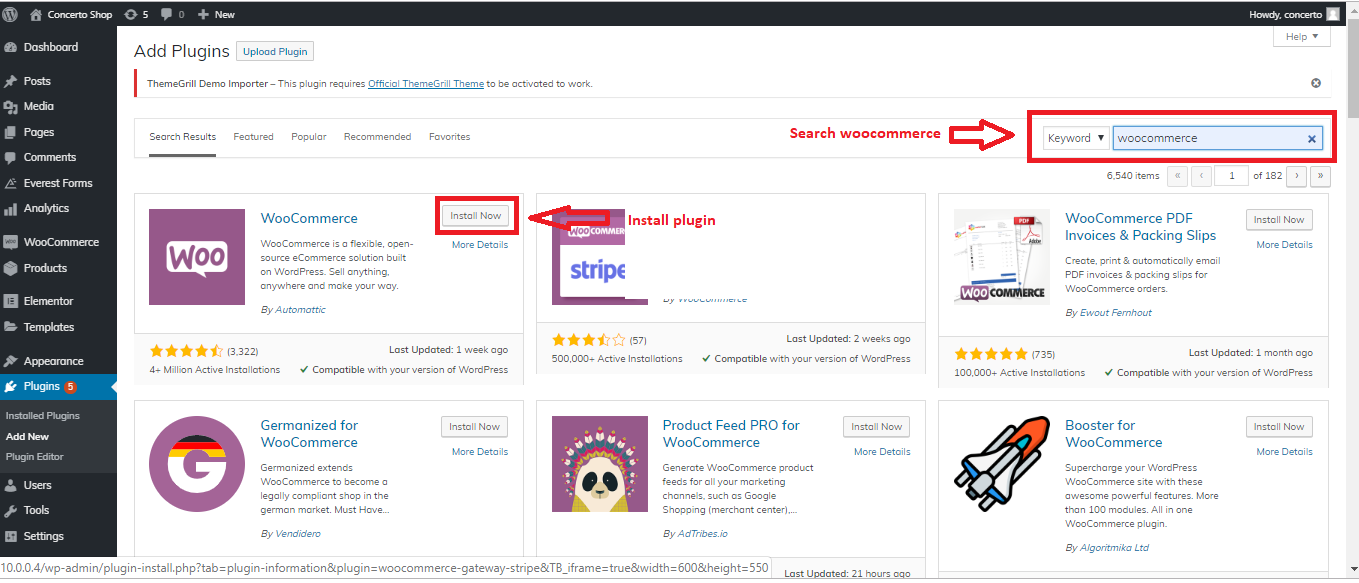1359x583 pixels.
Task: Switch to the Recommended tab
Action: 377,137
